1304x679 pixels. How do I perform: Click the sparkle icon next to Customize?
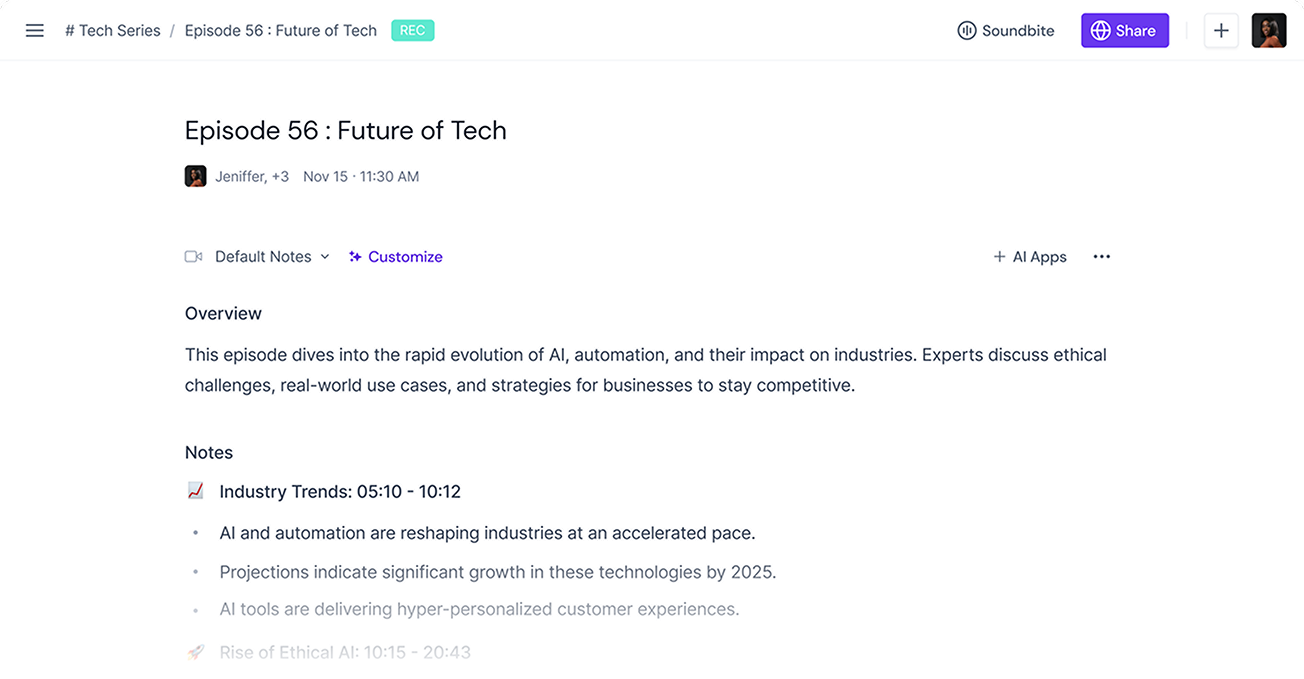click(x=355, y=256)
